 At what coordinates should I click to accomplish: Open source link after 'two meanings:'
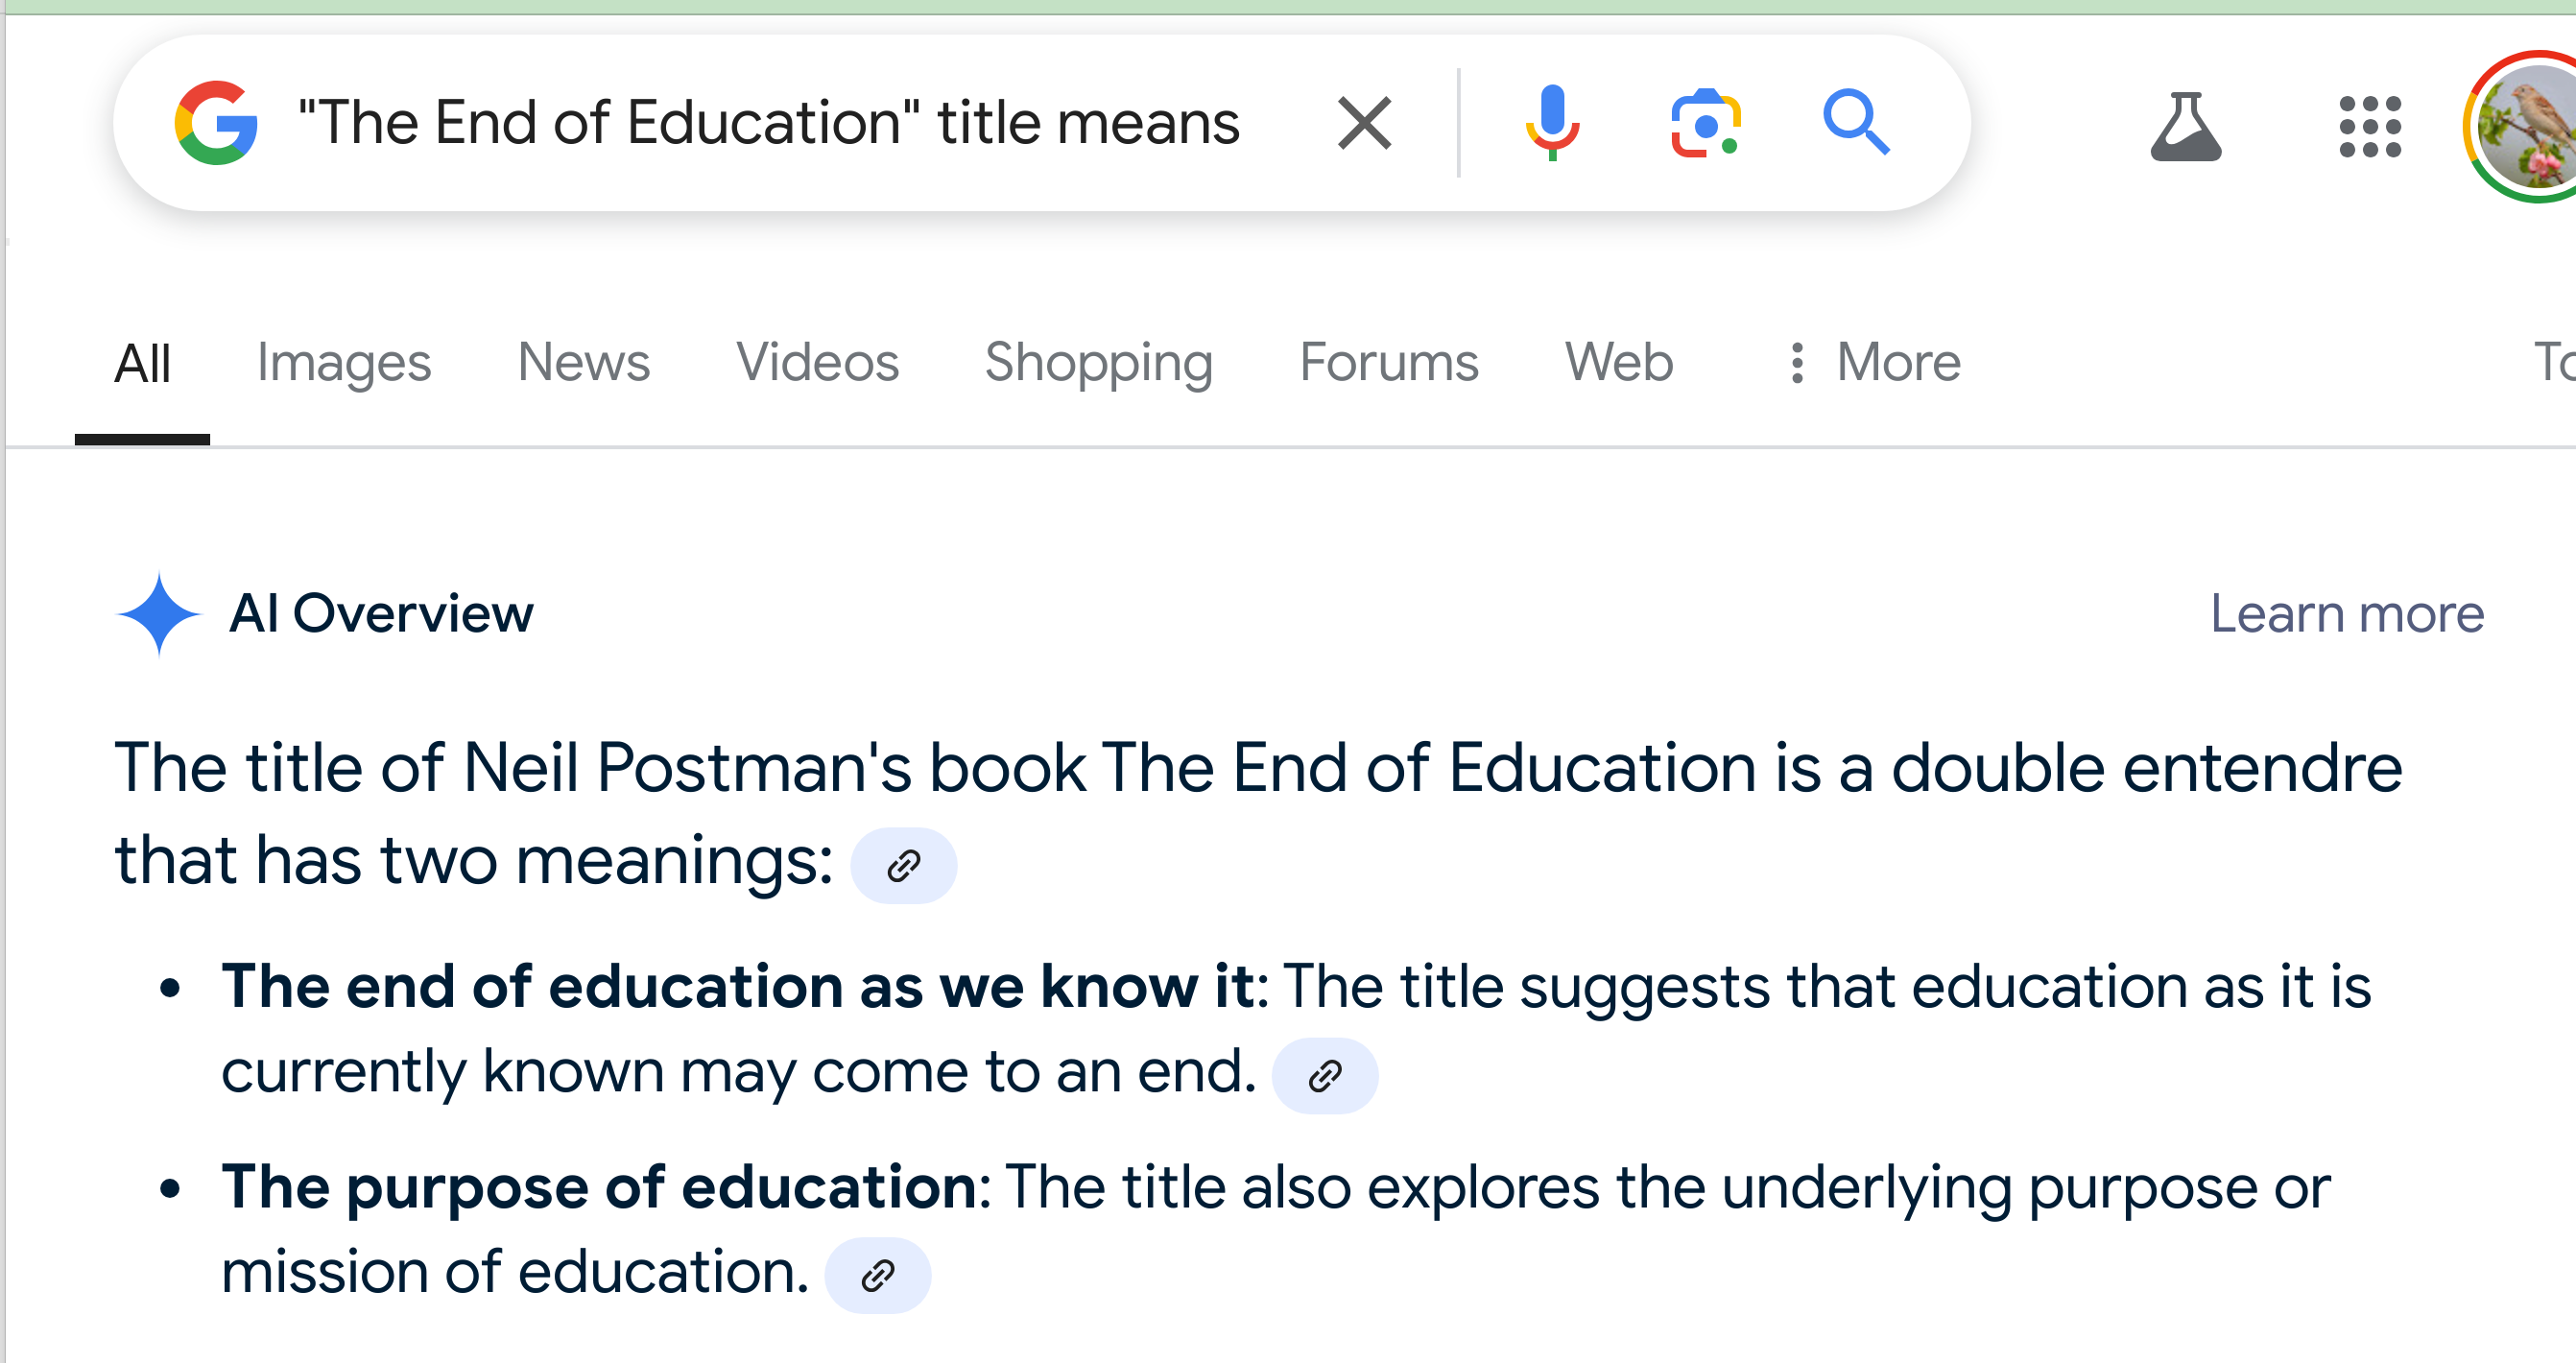[x=903, y=866]
